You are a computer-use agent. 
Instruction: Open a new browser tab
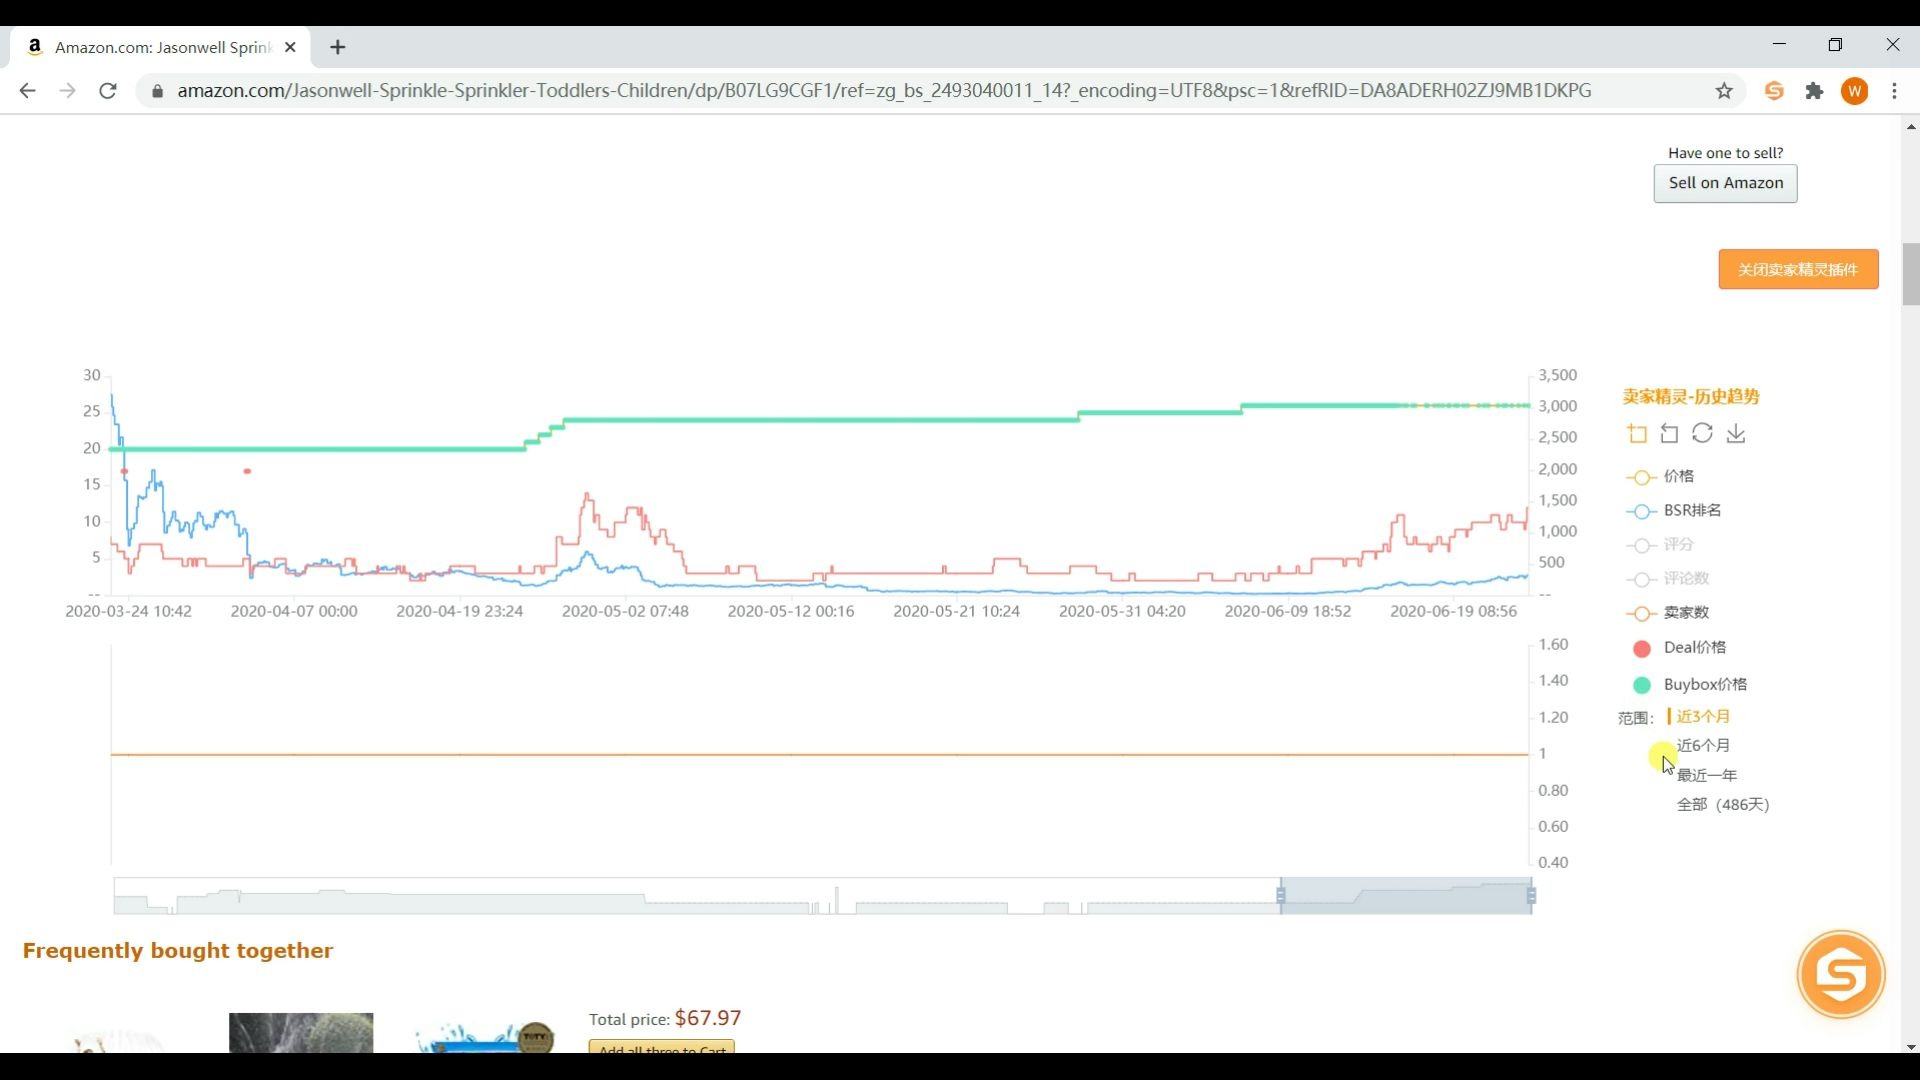tap(338, 47)
